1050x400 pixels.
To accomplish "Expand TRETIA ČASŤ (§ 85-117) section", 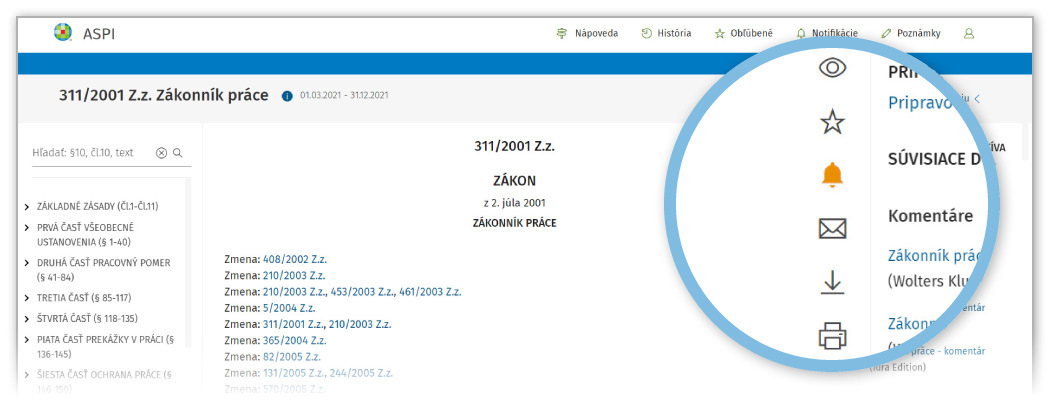I will (26, 298).
